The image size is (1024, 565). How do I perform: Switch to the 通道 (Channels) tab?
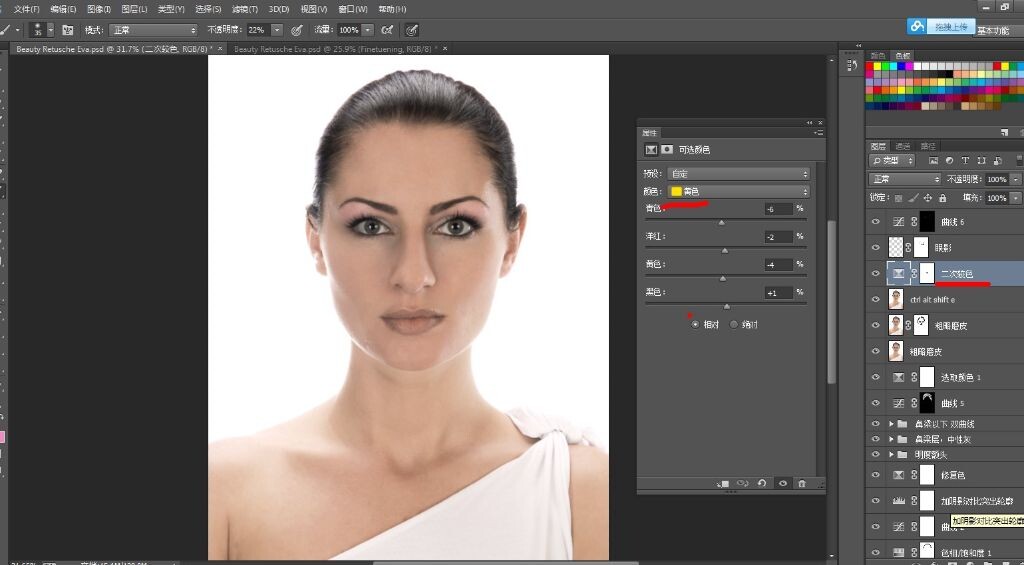(903, 146)
